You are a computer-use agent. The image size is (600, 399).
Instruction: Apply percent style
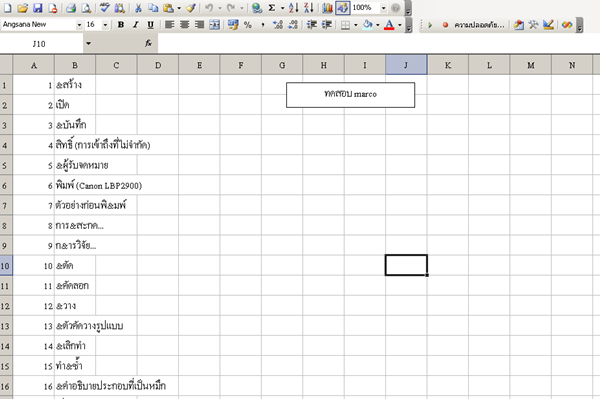(248, 25)
